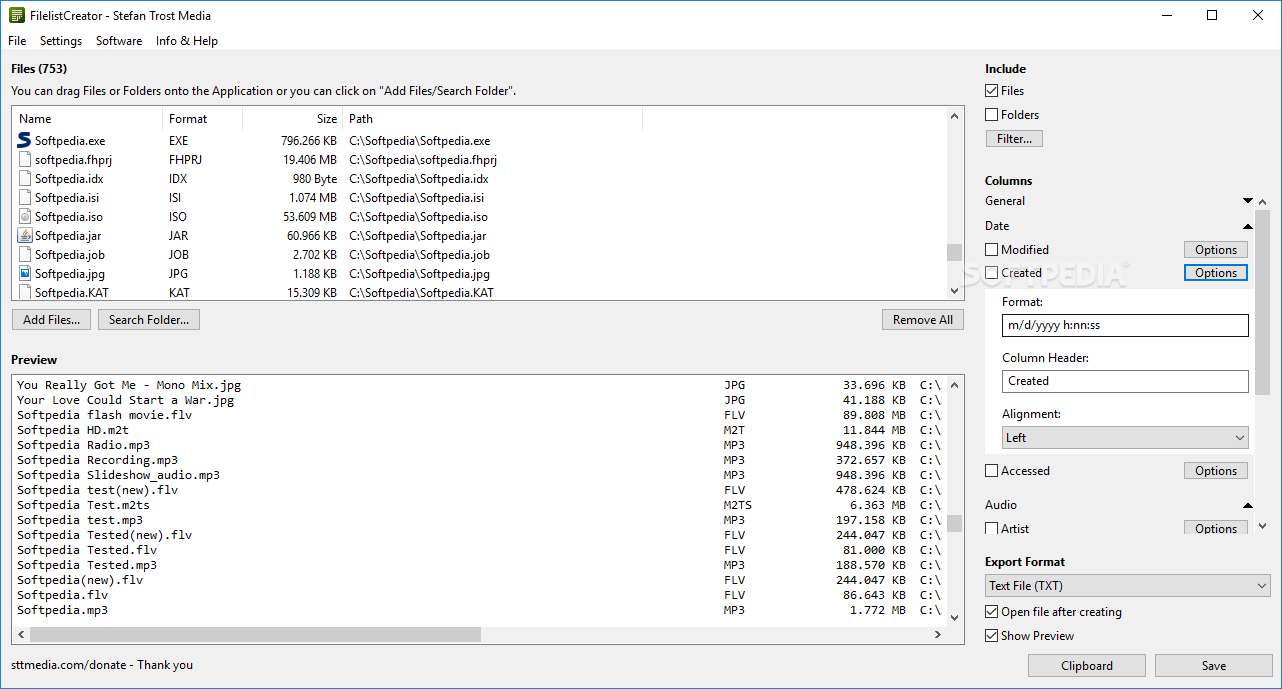The height and width of the screenshot is (689, 1282).
Task: Sort files by Path column header
Action: [x=493, y=119]
